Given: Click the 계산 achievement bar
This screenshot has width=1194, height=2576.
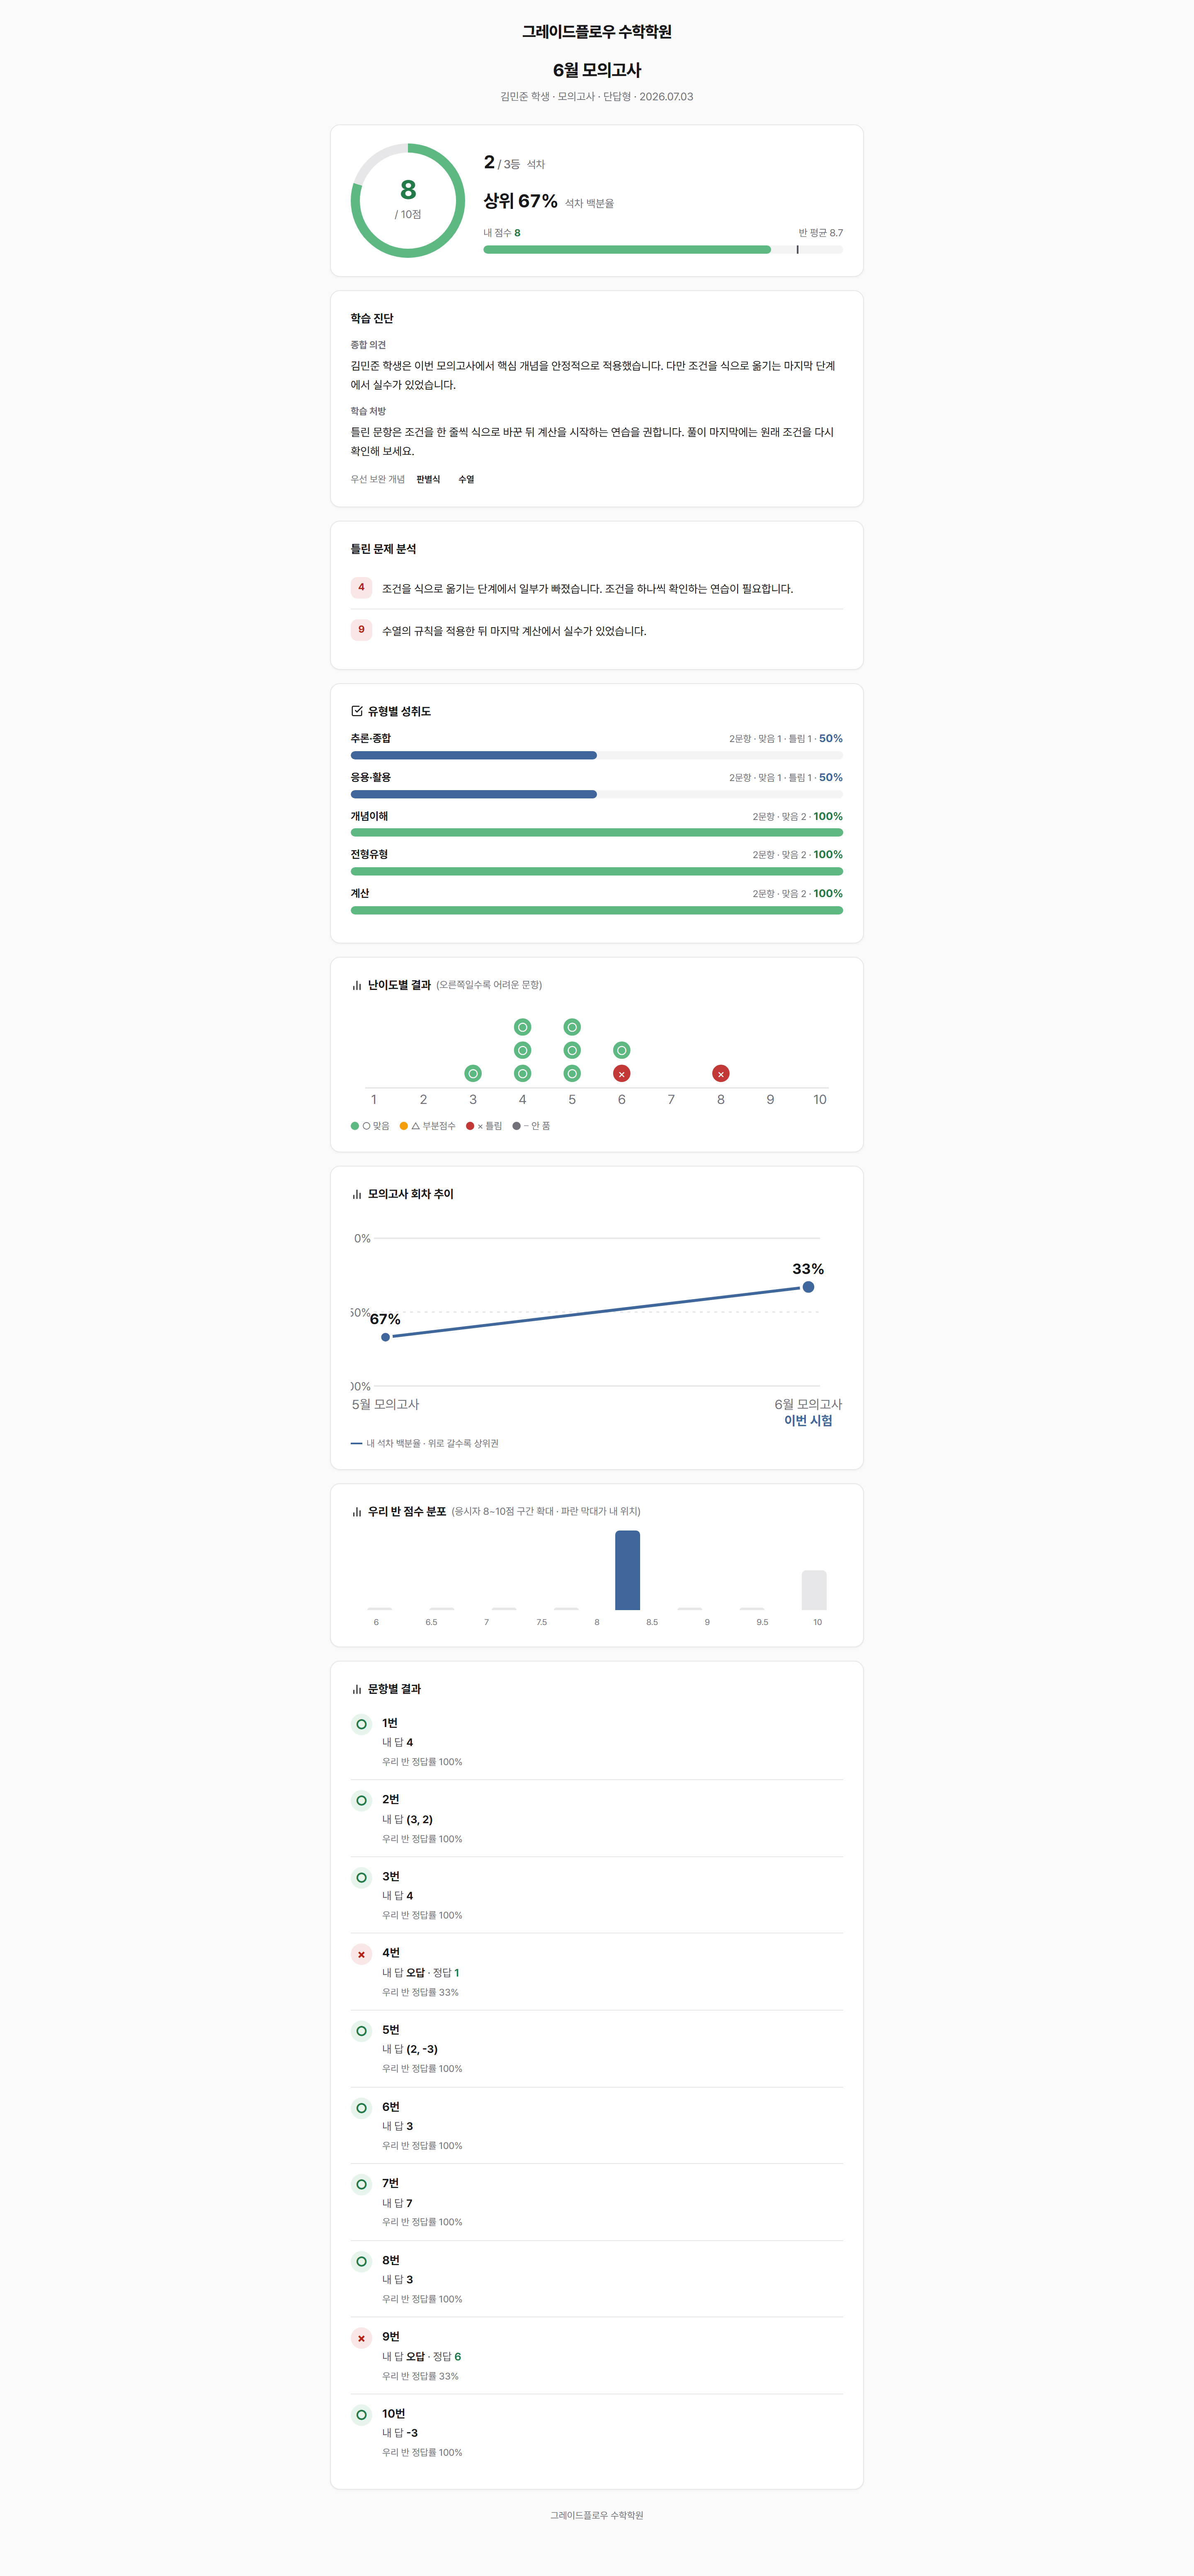Looking at the screenshot, I should pos(597,910).
